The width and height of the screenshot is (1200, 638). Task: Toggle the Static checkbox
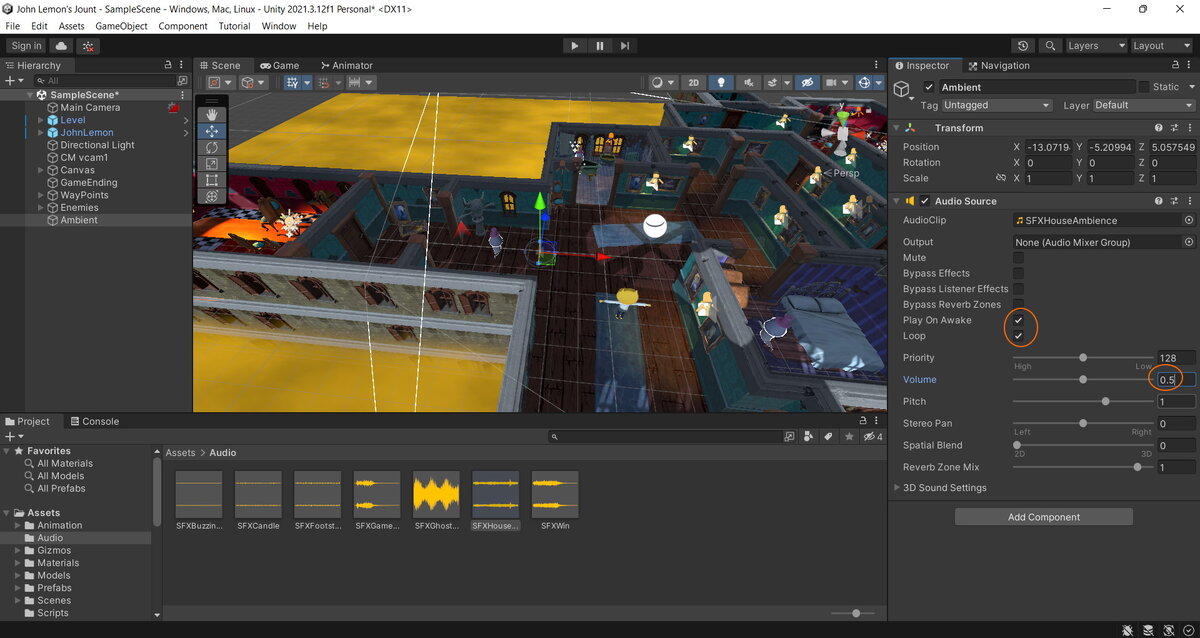(x=1144, y=87)
